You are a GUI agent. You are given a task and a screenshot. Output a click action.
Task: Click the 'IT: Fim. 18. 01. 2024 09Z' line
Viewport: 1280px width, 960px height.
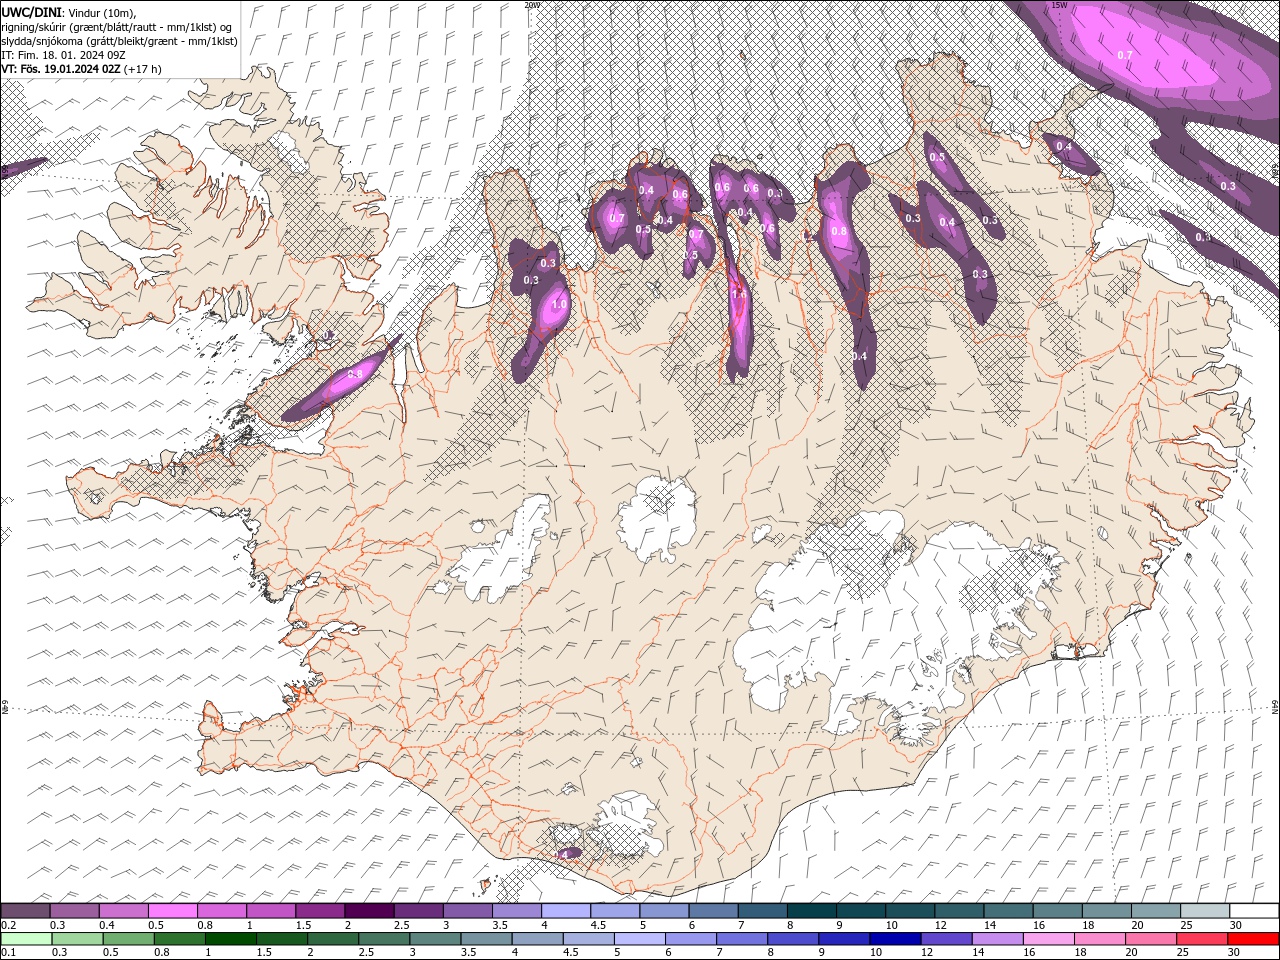point(62,55)
